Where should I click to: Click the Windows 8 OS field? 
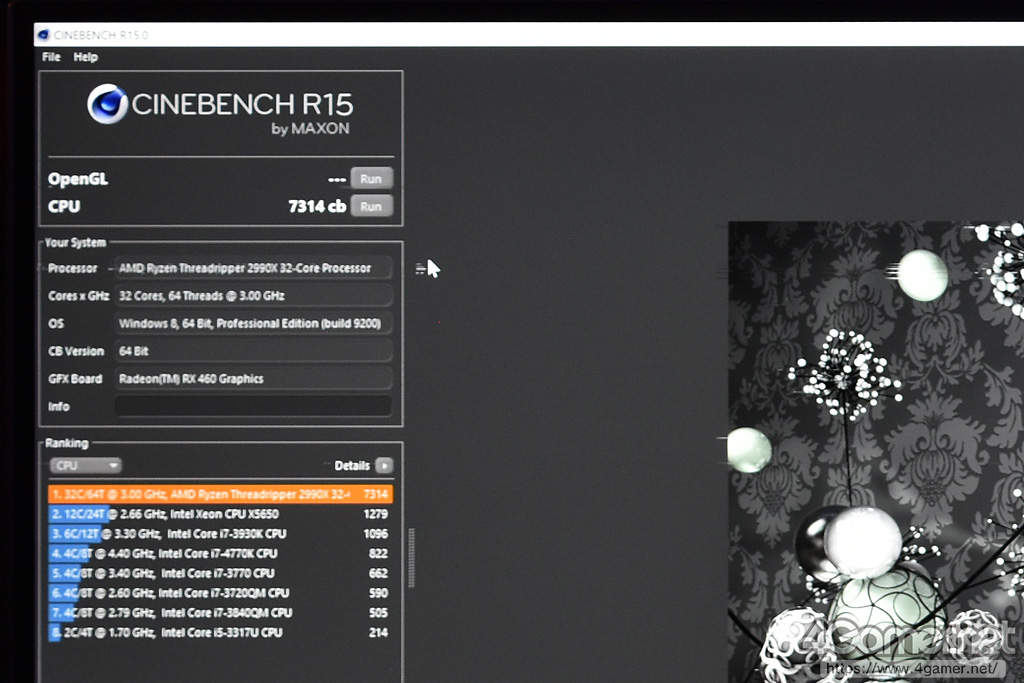coord(253,323)
